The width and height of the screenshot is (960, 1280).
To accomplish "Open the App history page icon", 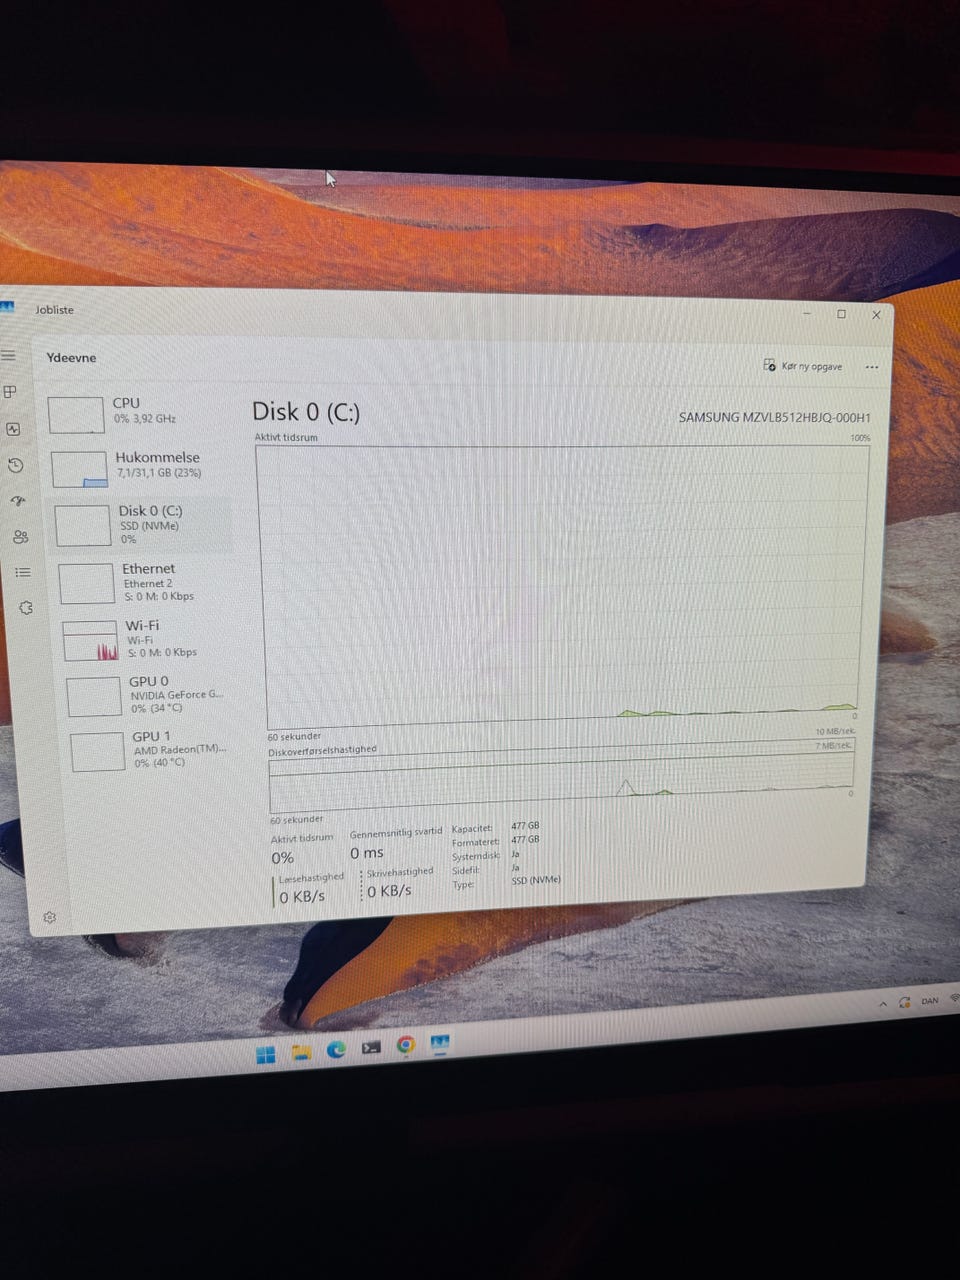I will pos(15,465).
